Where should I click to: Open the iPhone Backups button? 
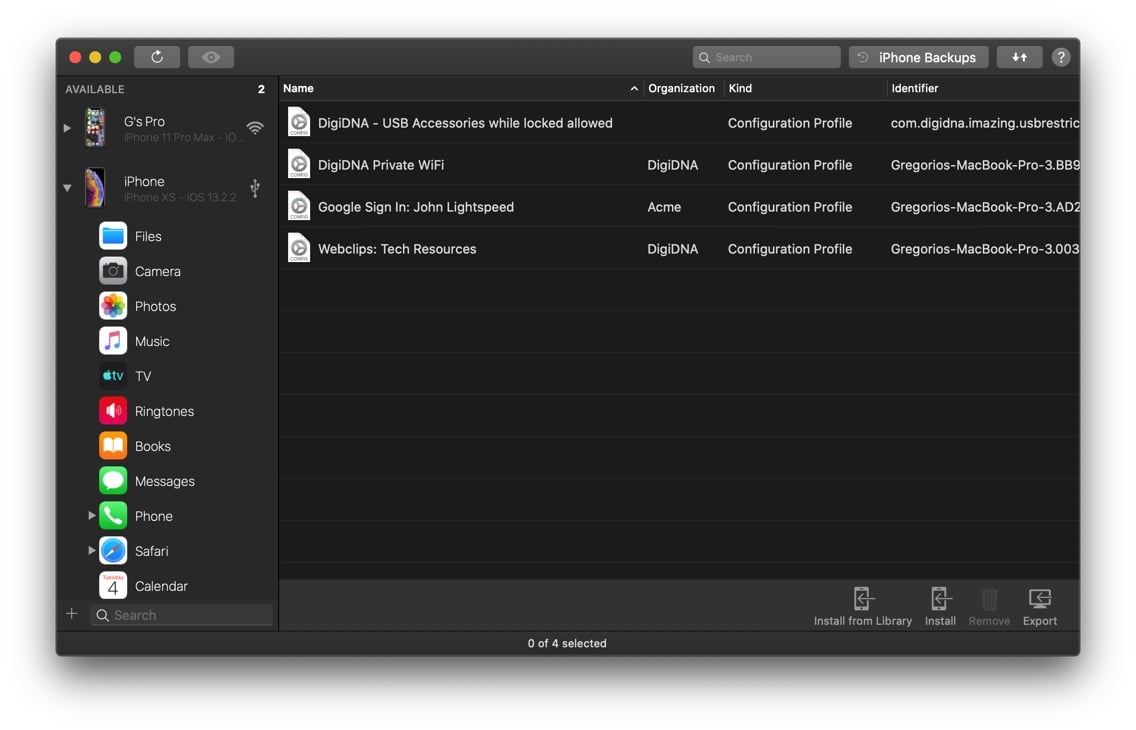(x=919, y=57)
